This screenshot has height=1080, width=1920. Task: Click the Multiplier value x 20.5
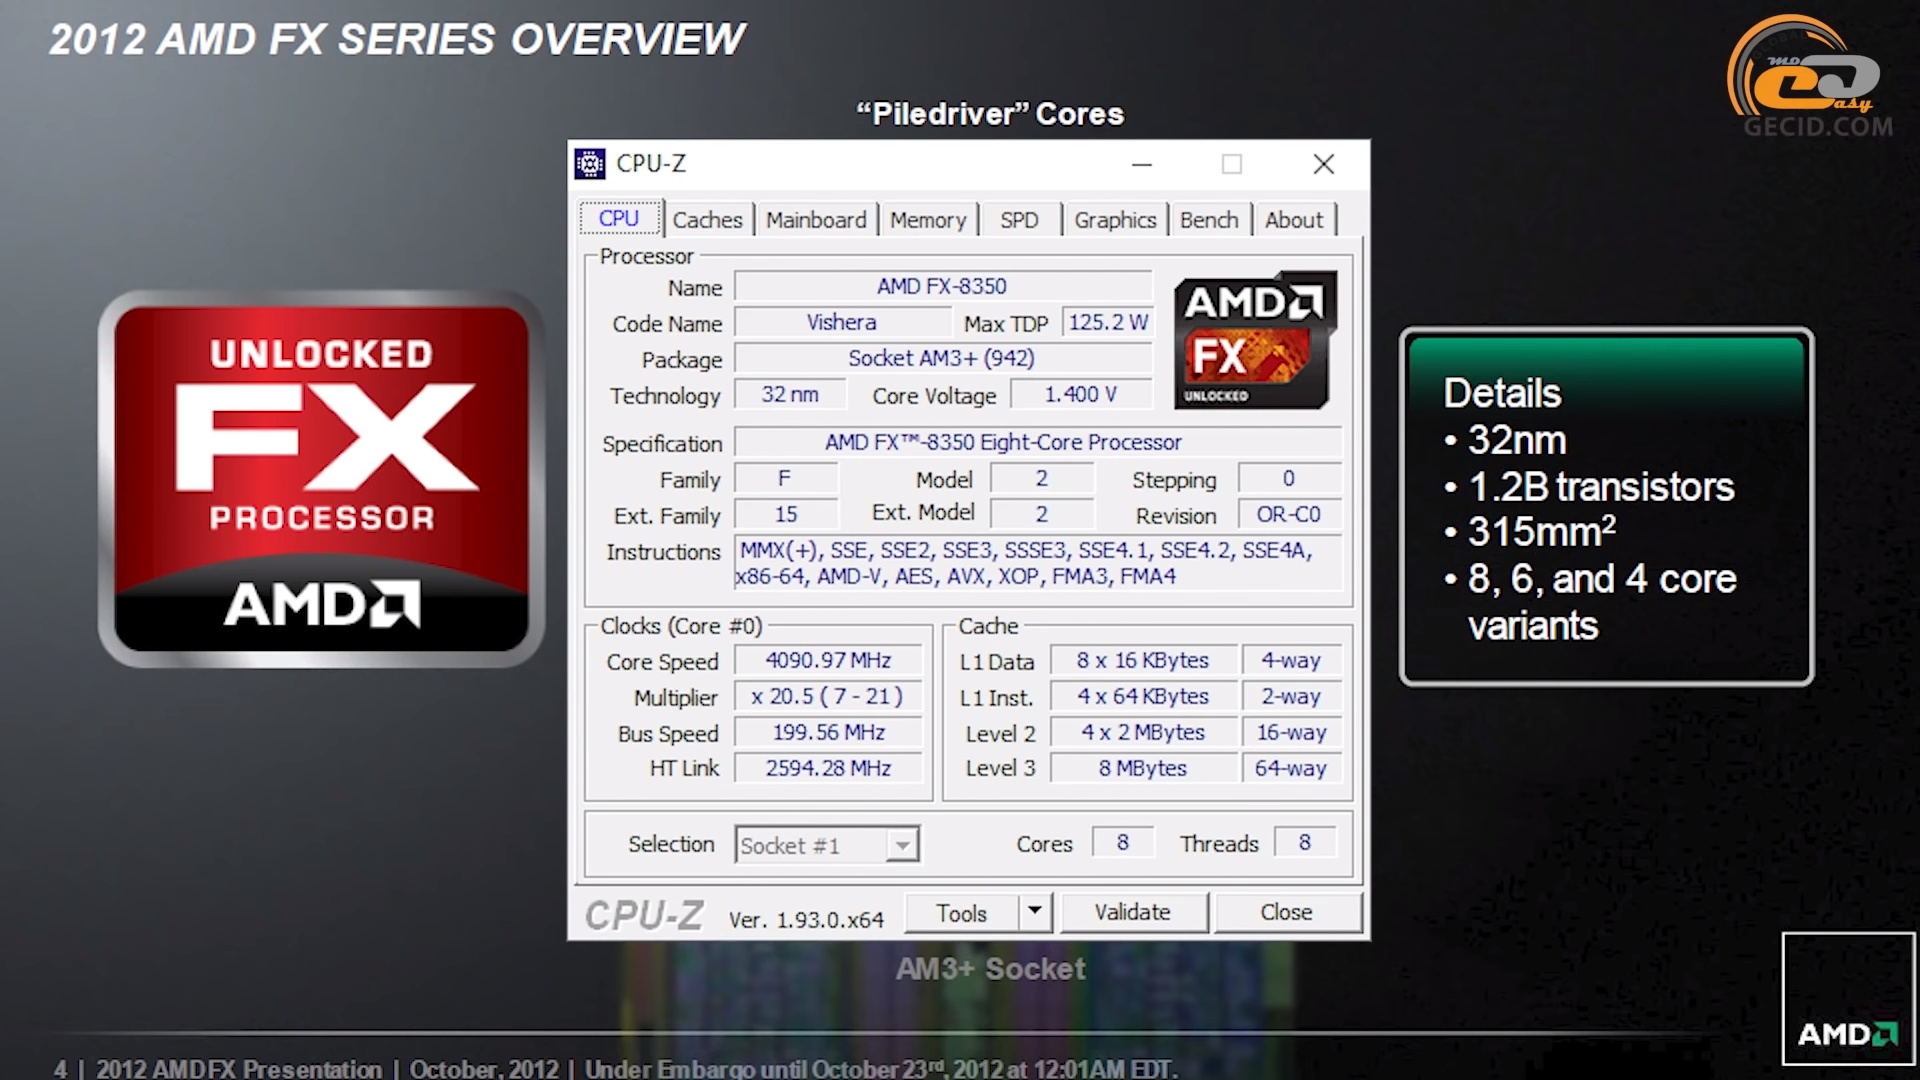pos(828,696)
